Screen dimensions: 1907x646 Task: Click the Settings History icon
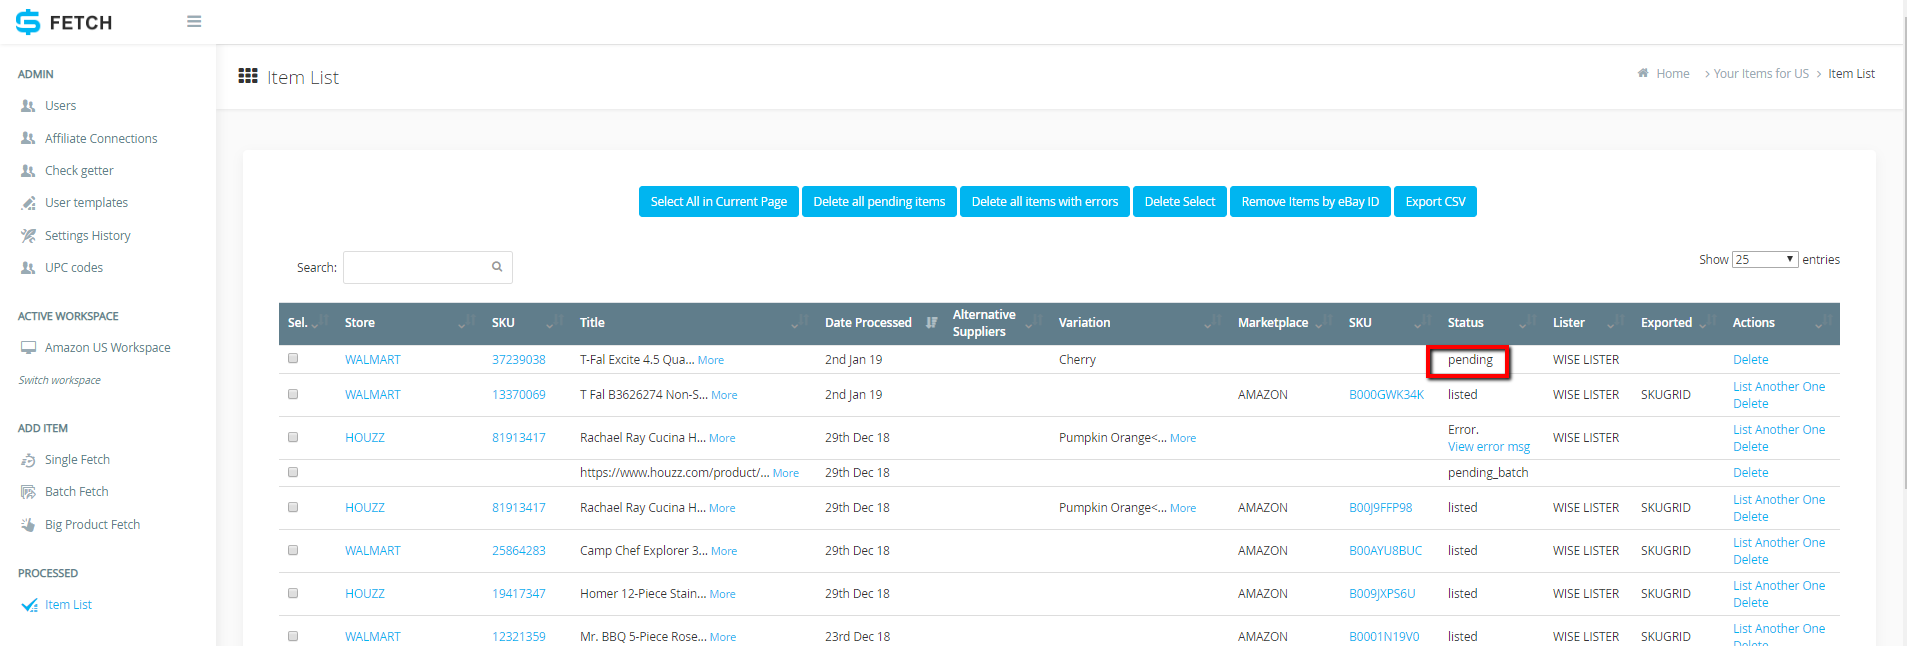pyautogui.click(x=28, y=236)
